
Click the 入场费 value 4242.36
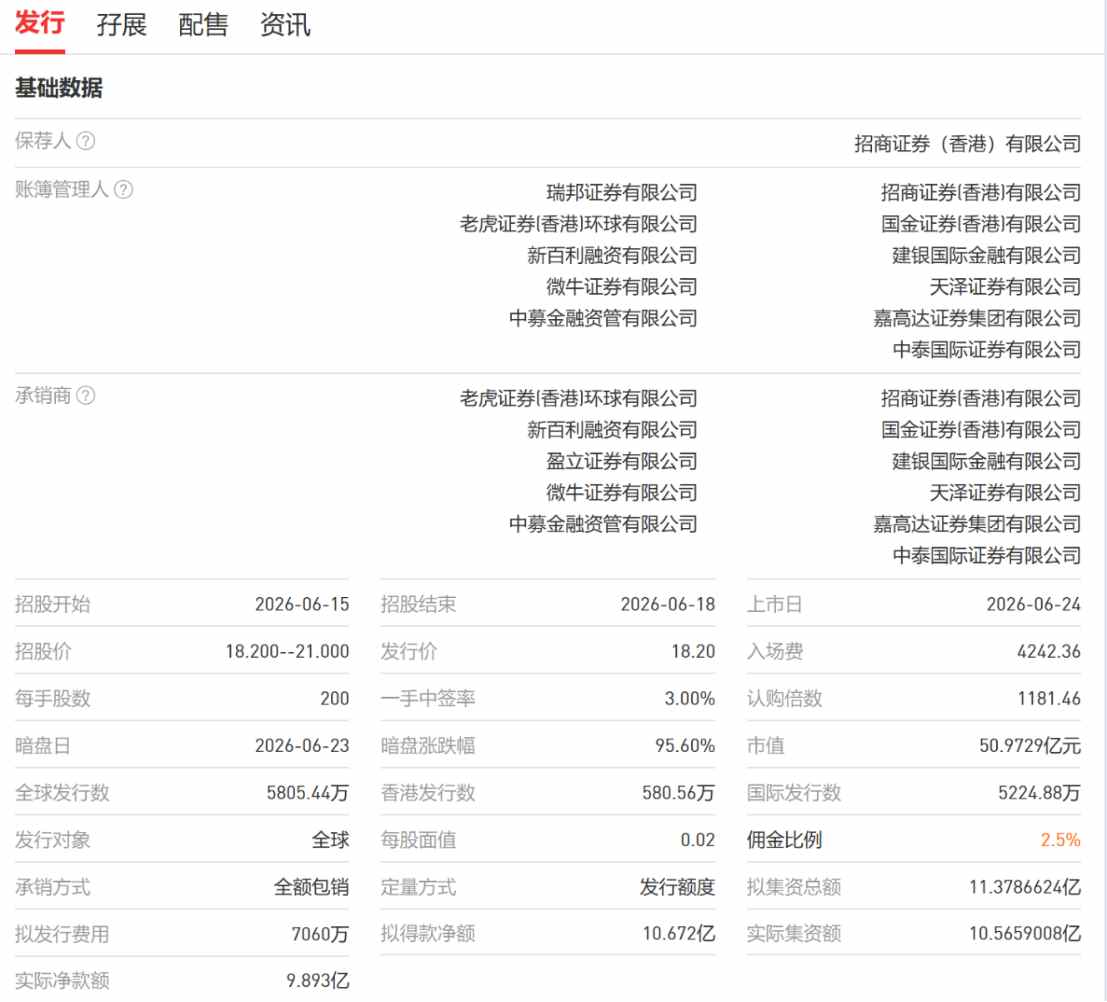tap(1049, 651)
